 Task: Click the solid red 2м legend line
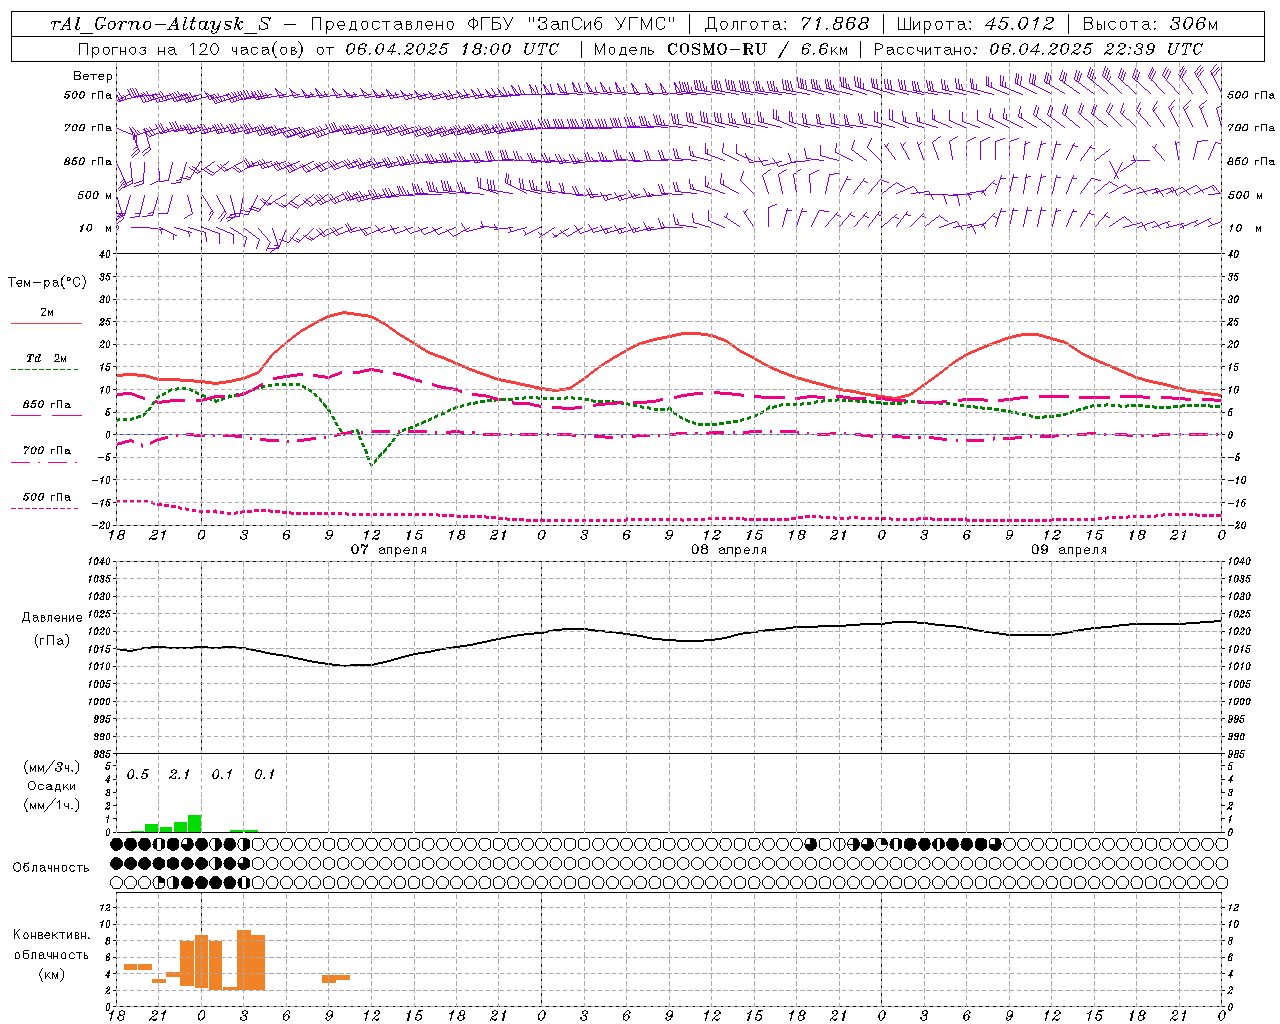coord(46,324)
